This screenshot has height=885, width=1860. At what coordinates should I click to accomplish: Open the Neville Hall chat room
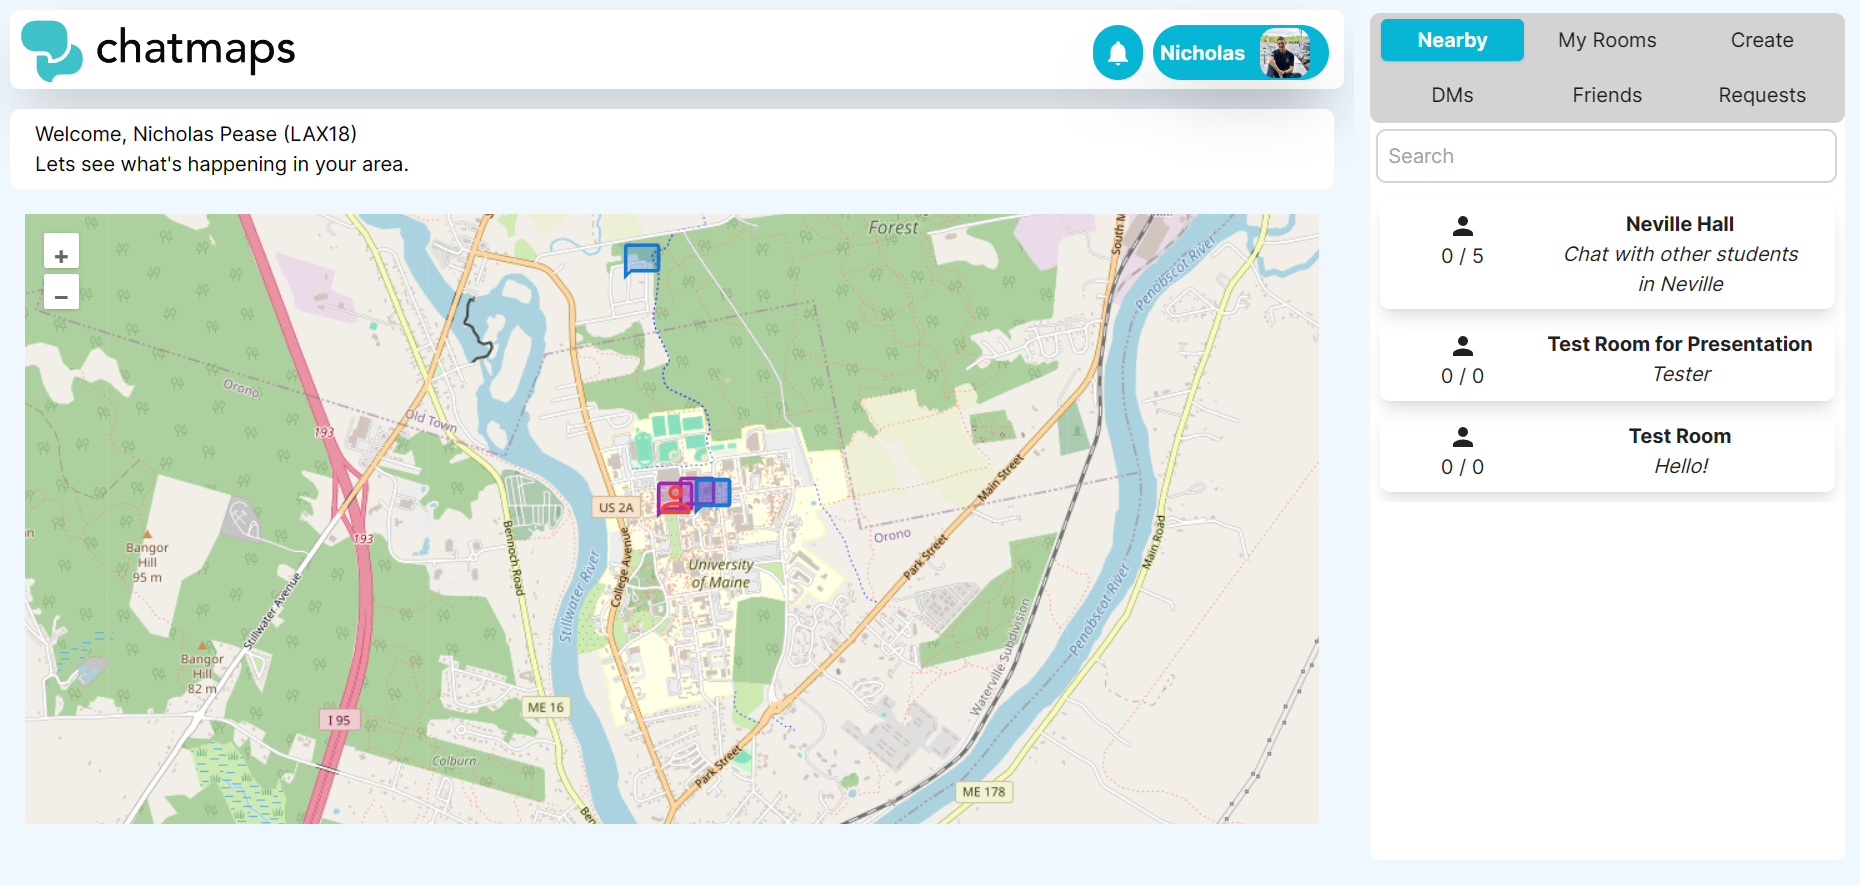tap(1679, 225)
